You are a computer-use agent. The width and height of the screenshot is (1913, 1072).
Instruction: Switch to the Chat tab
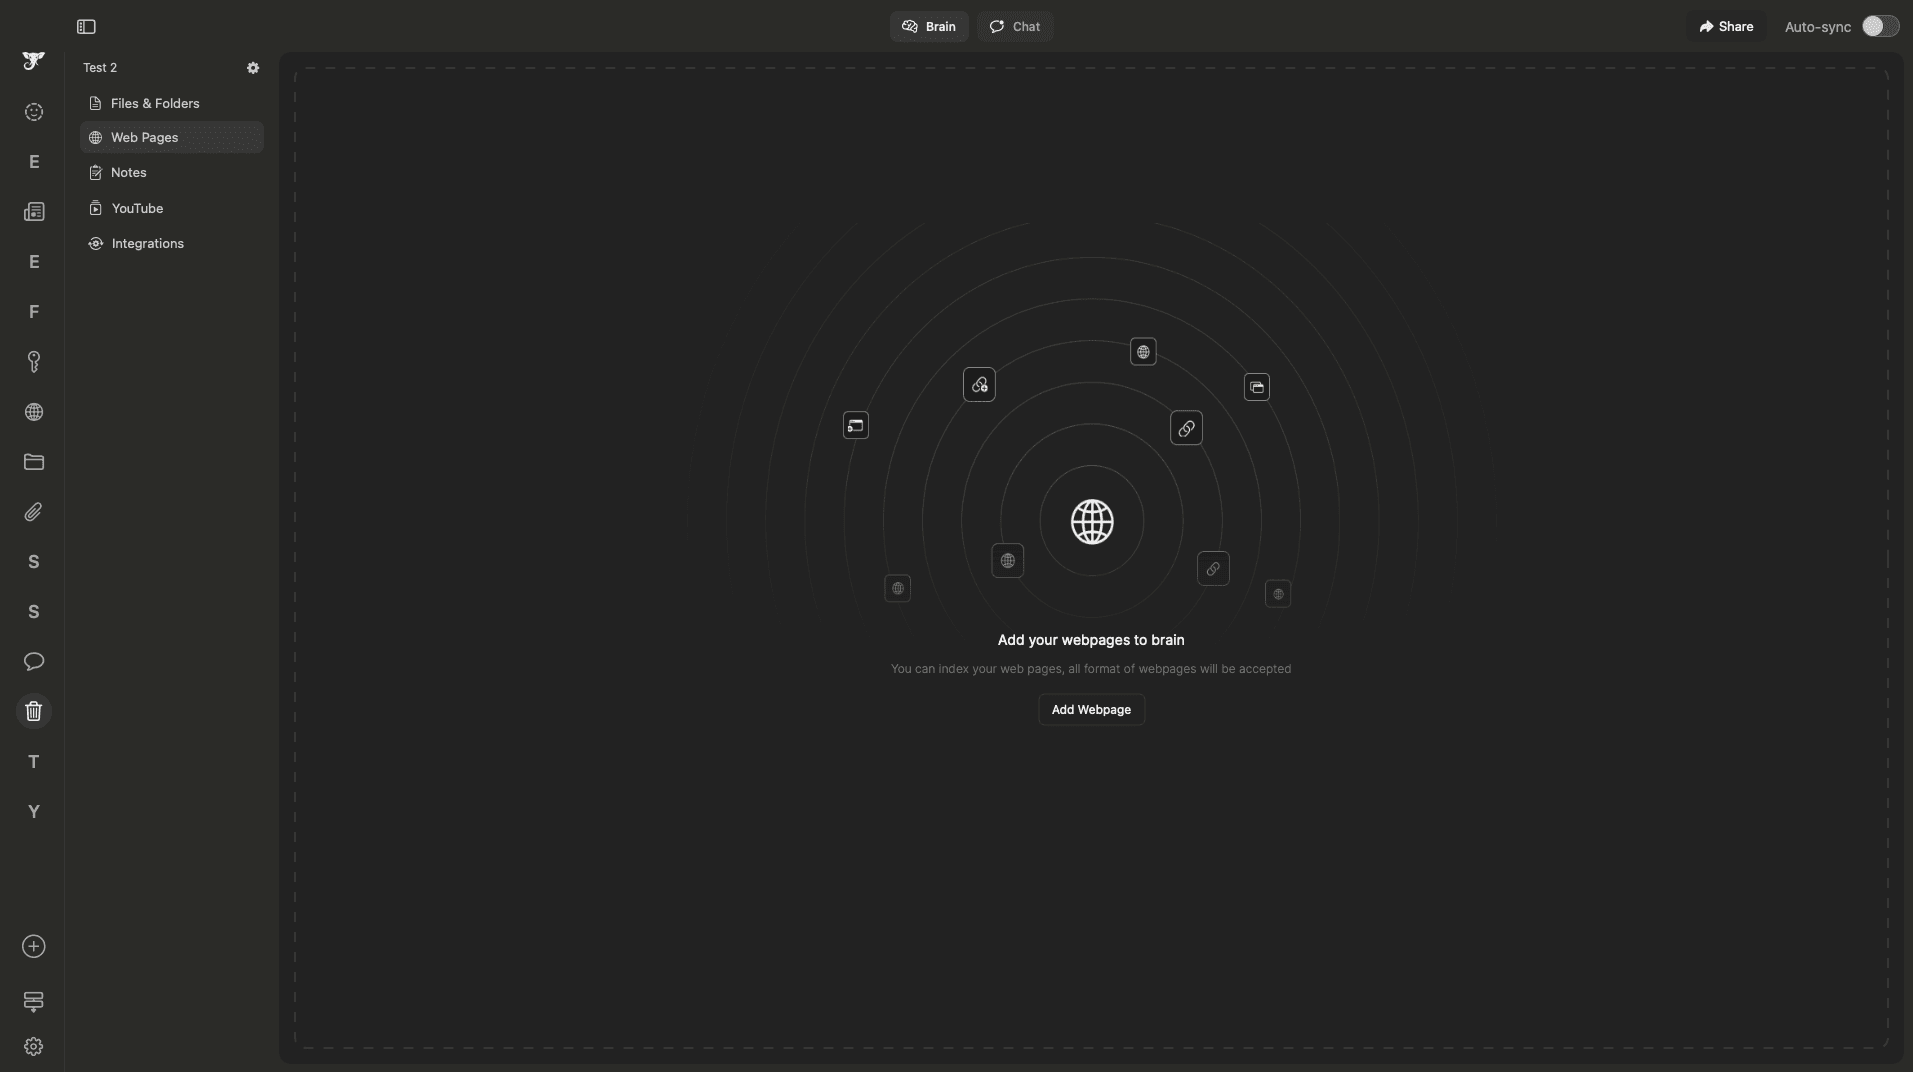(x=1015, y=27)
